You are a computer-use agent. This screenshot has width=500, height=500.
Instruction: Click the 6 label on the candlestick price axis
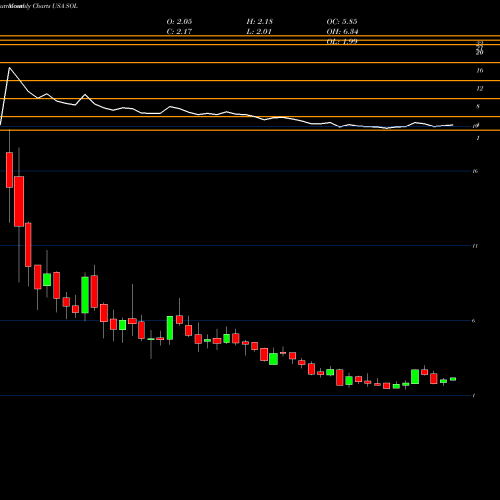474,321
